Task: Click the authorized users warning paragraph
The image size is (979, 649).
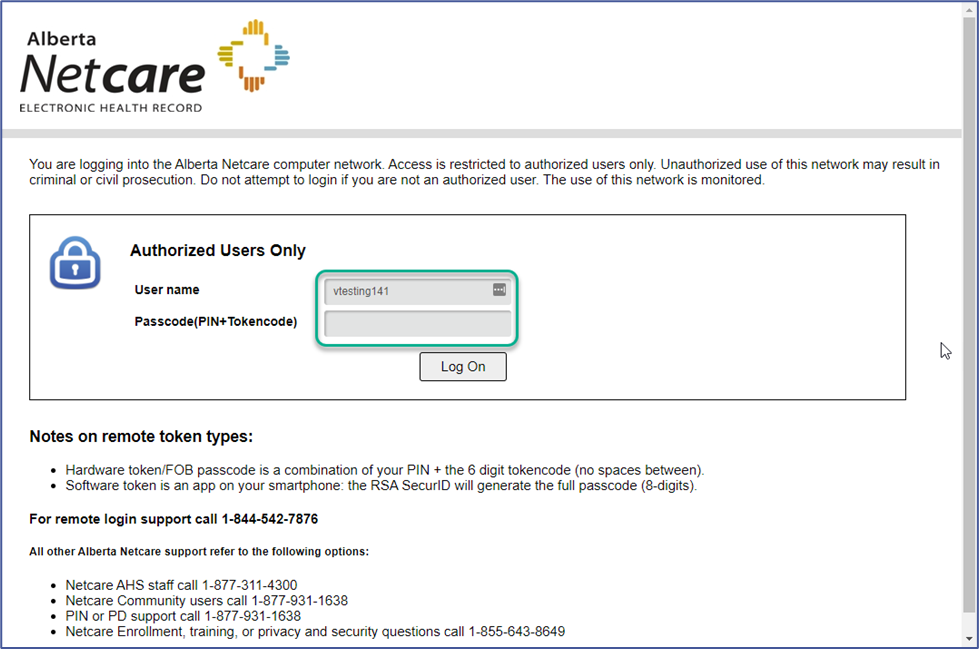Action: [x=484, y=172]
